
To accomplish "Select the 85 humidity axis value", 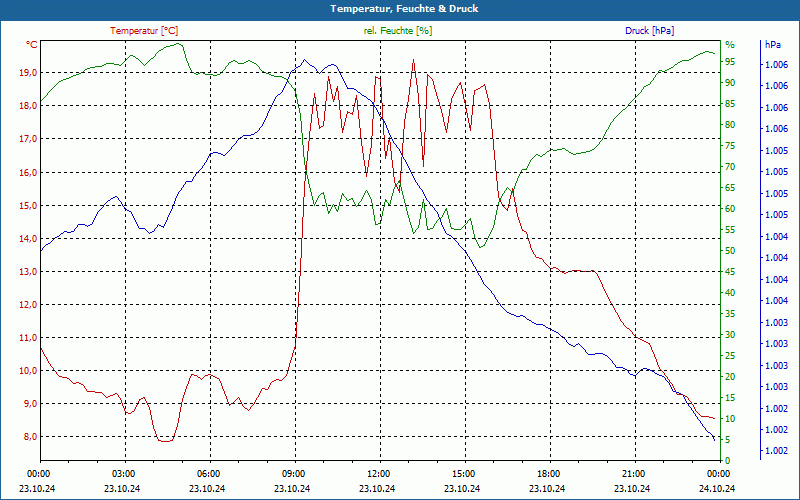I will point(730,104).
